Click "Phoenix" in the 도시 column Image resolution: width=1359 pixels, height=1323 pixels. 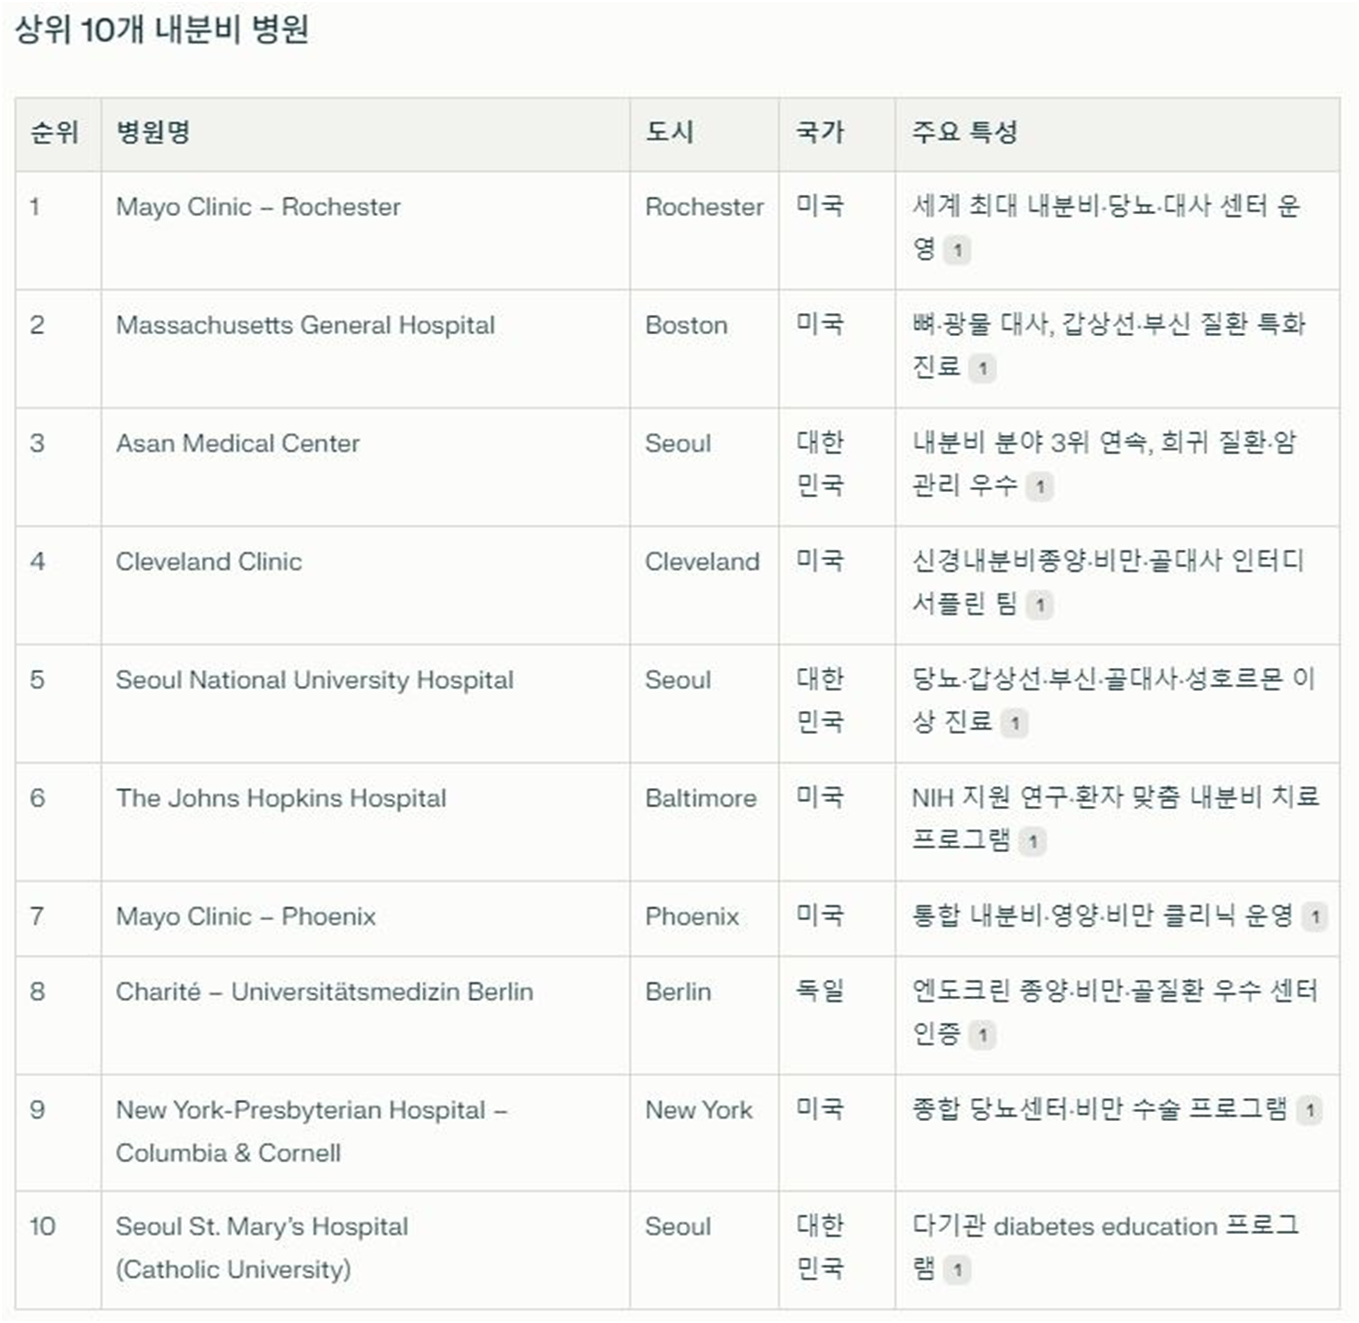pos(692,916)
